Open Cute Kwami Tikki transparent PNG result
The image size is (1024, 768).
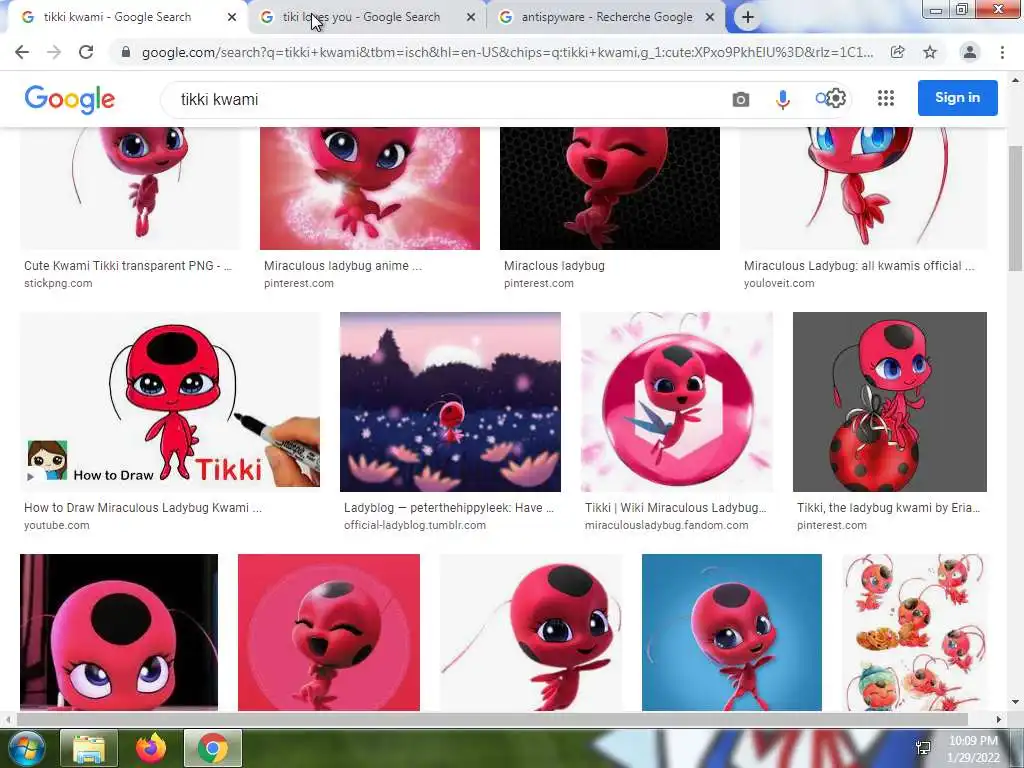click(x=127, y=266)
